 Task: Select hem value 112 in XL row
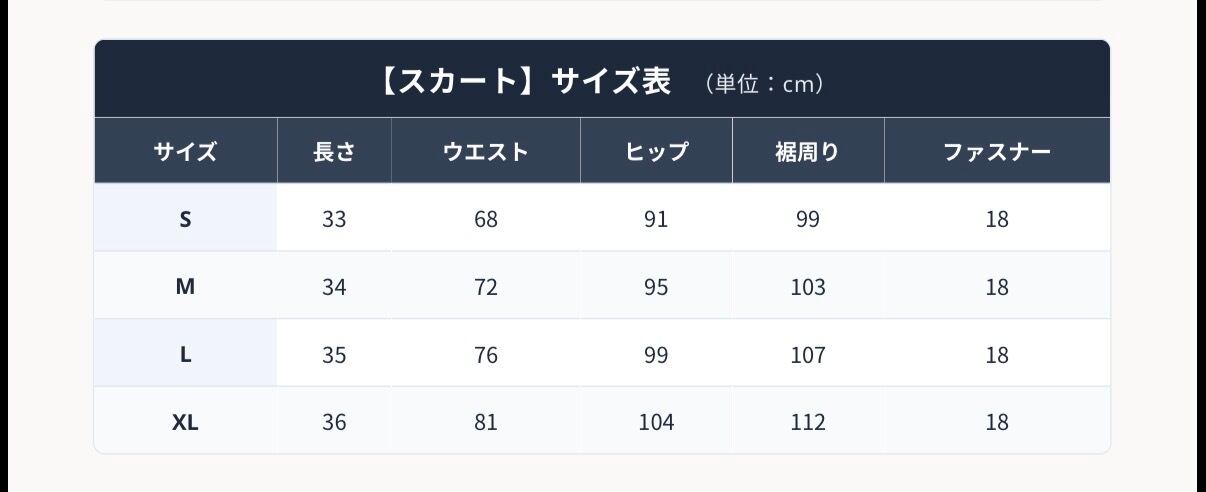point(808,423)
